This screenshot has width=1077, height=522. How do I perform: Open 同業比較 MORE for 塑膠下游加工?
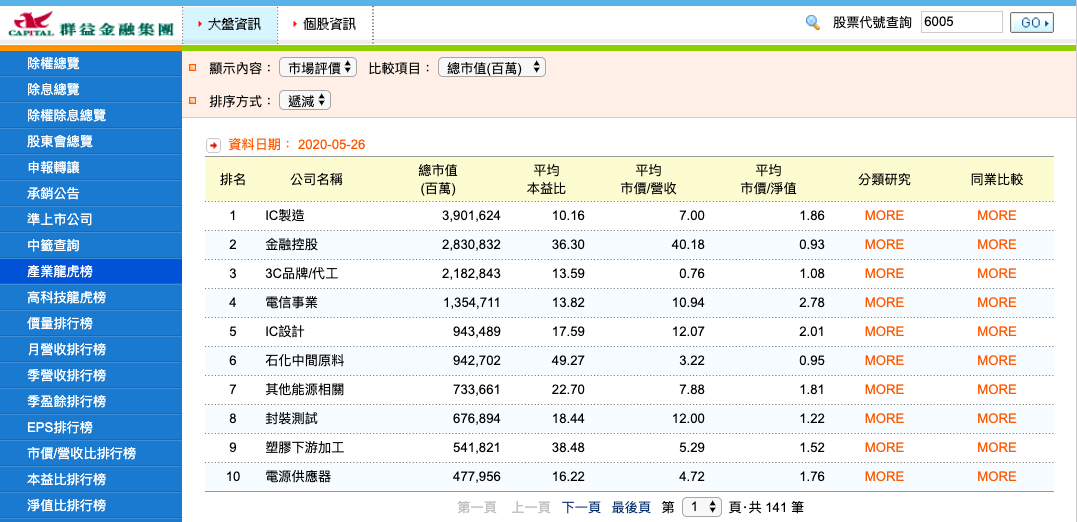[997, 447]
